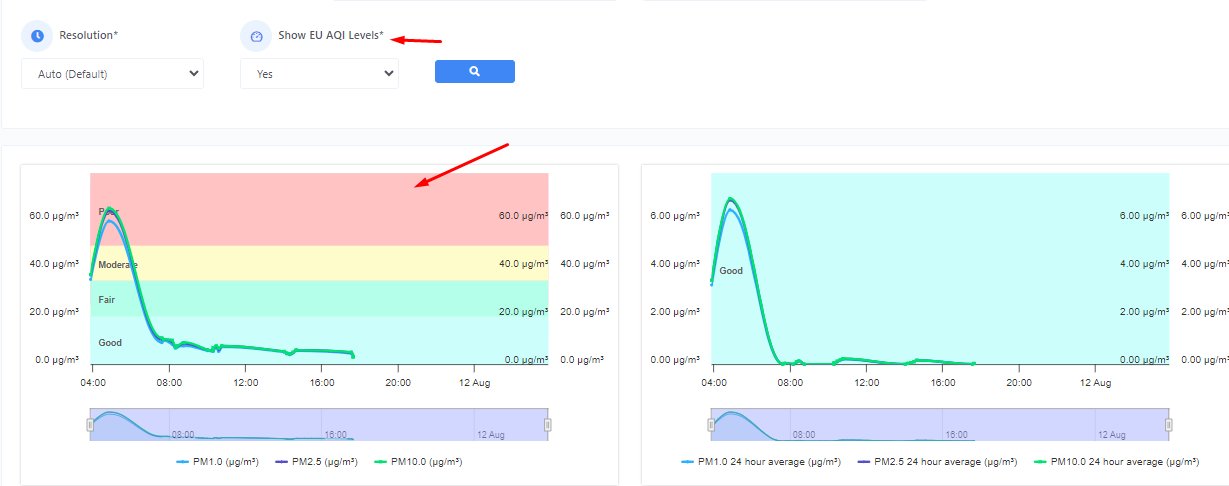Screen dimensions: 1229x486
Task: Click left handle of left chart range slider
Action: click(90, 425)
